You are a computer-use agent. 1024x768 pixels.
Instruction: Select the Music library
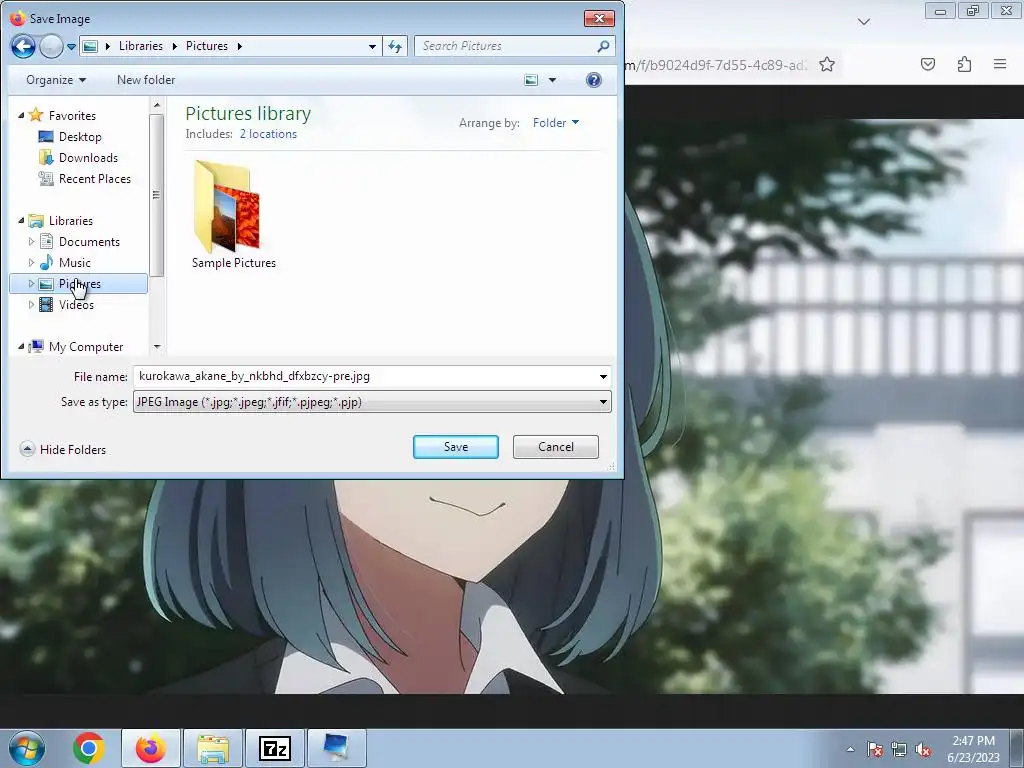coord(74,263)
